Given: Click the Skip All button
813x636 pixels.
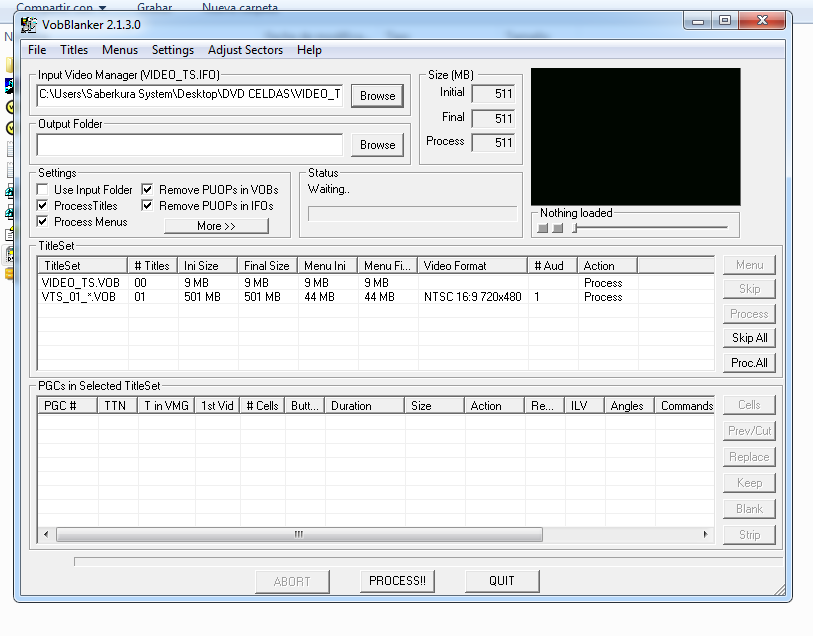Looking at the screenshot, I should click(749, 338).
